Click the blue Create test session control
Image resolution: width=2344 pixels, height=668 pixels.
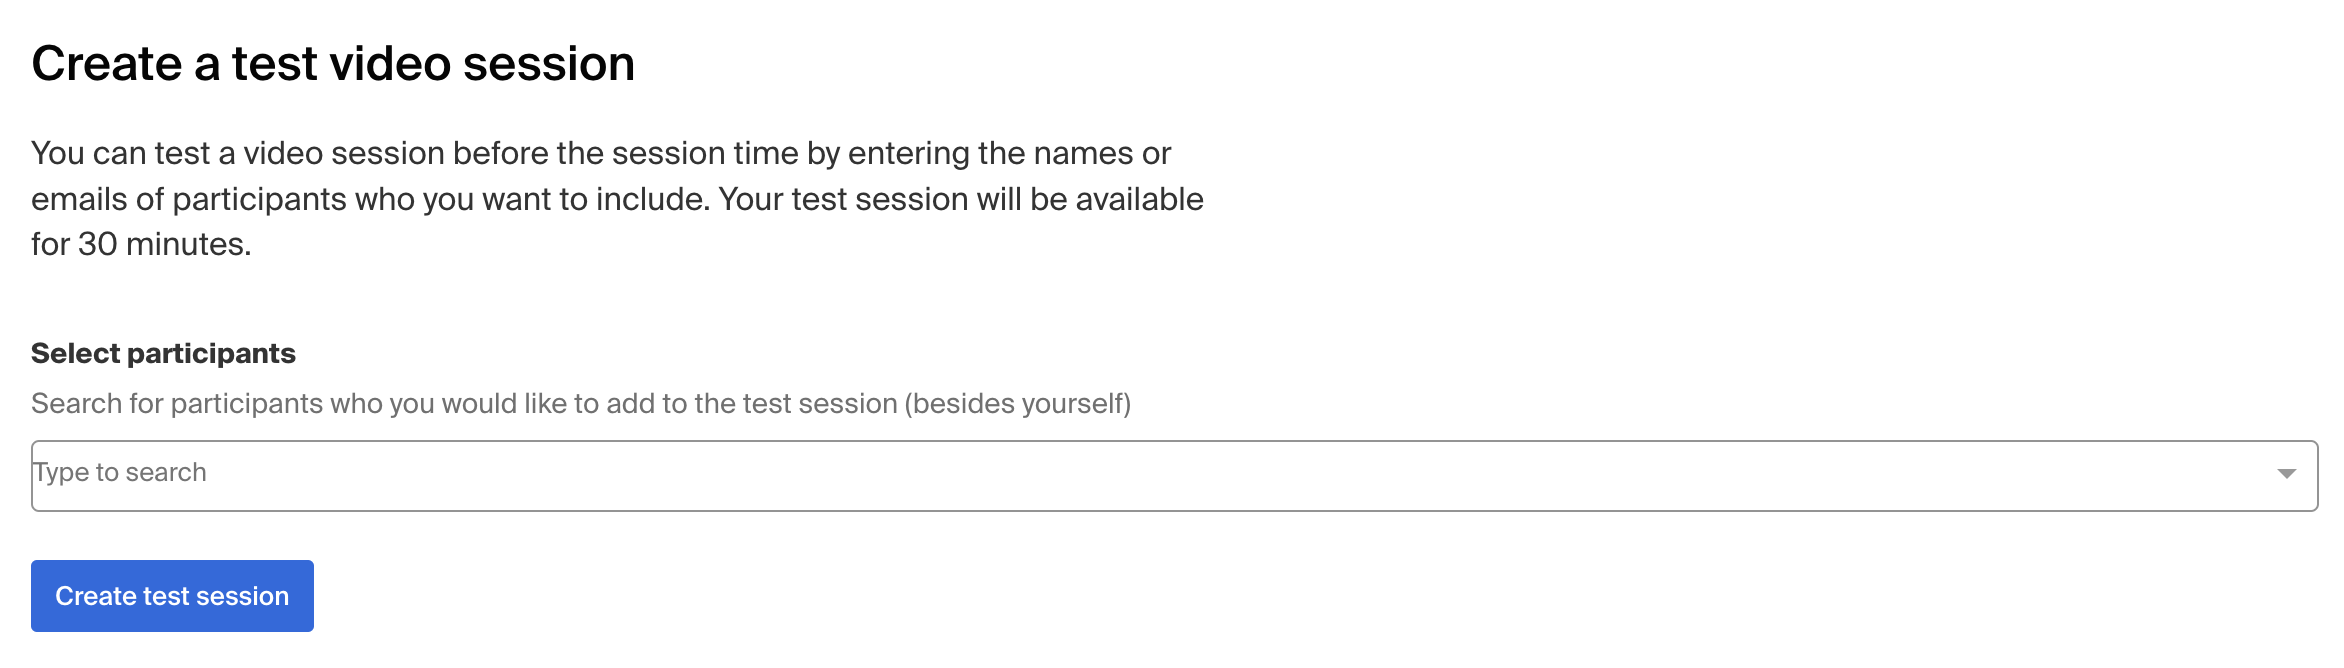[x=172, y=595]
